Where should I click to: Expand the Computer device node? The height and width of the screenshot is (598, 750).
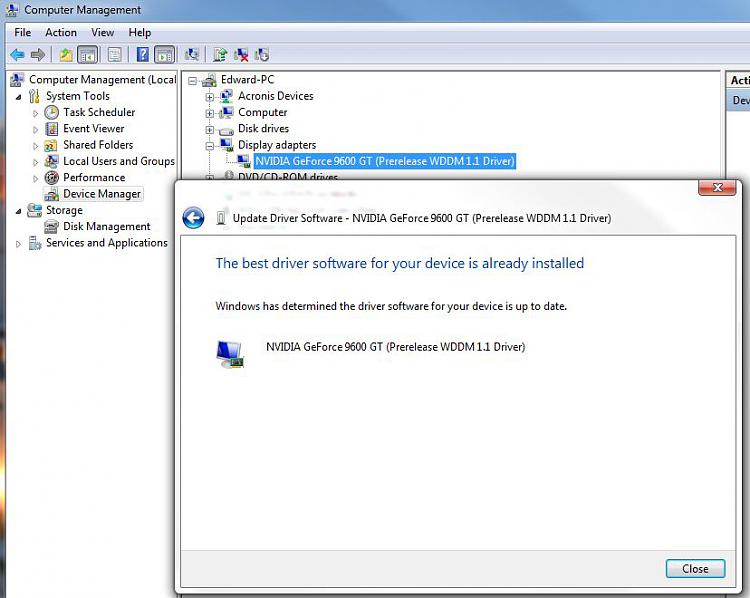pyautogui.click(x=209, y=113)
